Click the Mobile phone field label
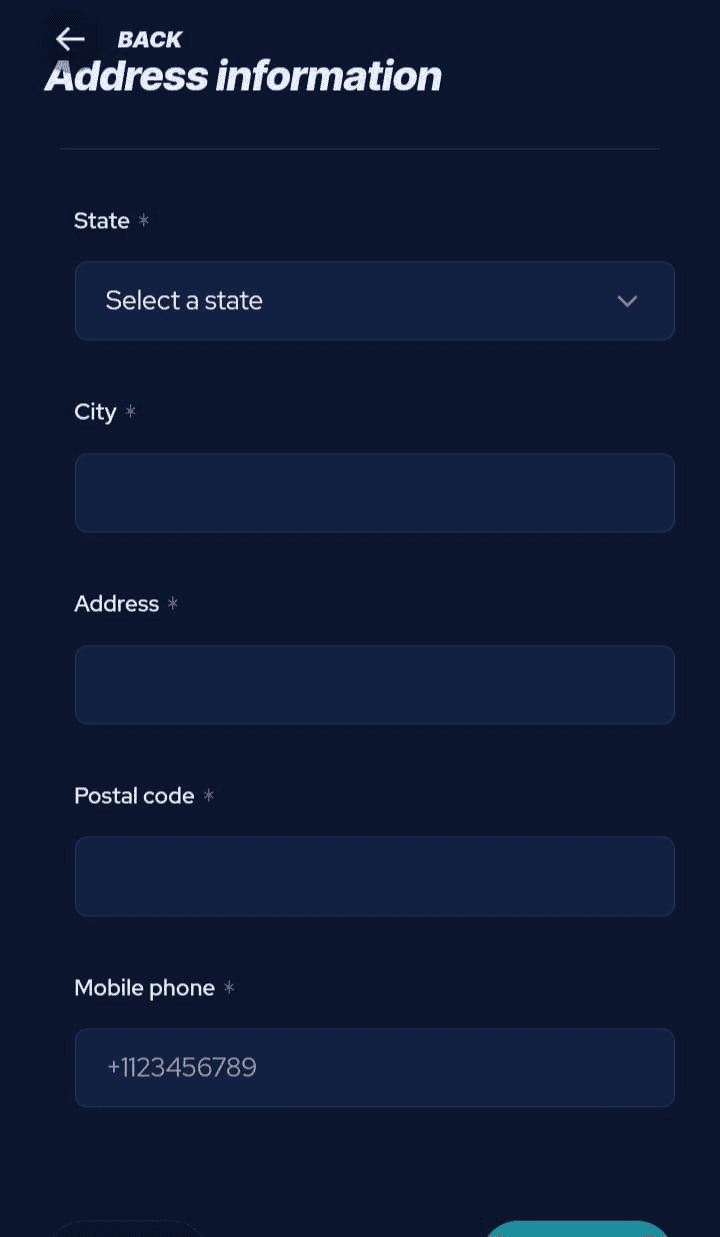 [x=144, y=988]
